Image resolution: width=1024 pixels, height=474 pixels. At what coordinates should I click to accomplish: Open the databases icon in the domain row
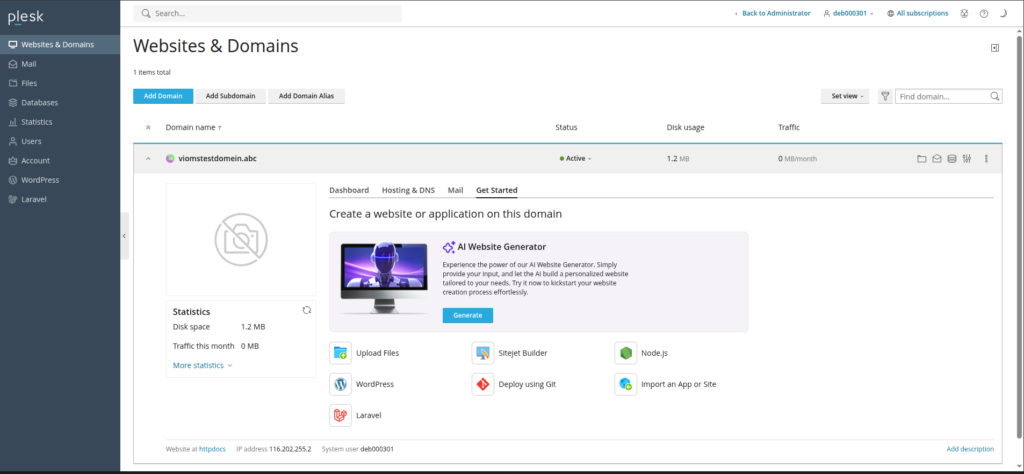(x=952, y=159)
